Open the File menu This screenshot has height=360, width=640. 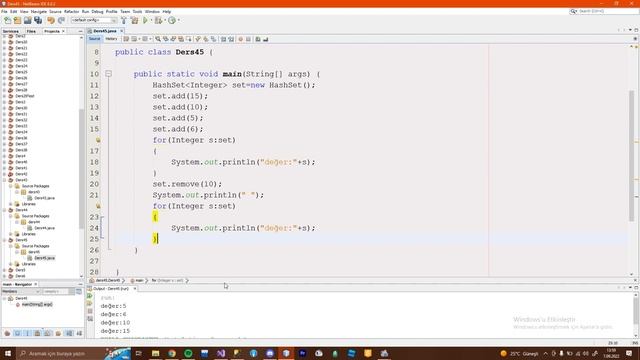coord(4,12)
